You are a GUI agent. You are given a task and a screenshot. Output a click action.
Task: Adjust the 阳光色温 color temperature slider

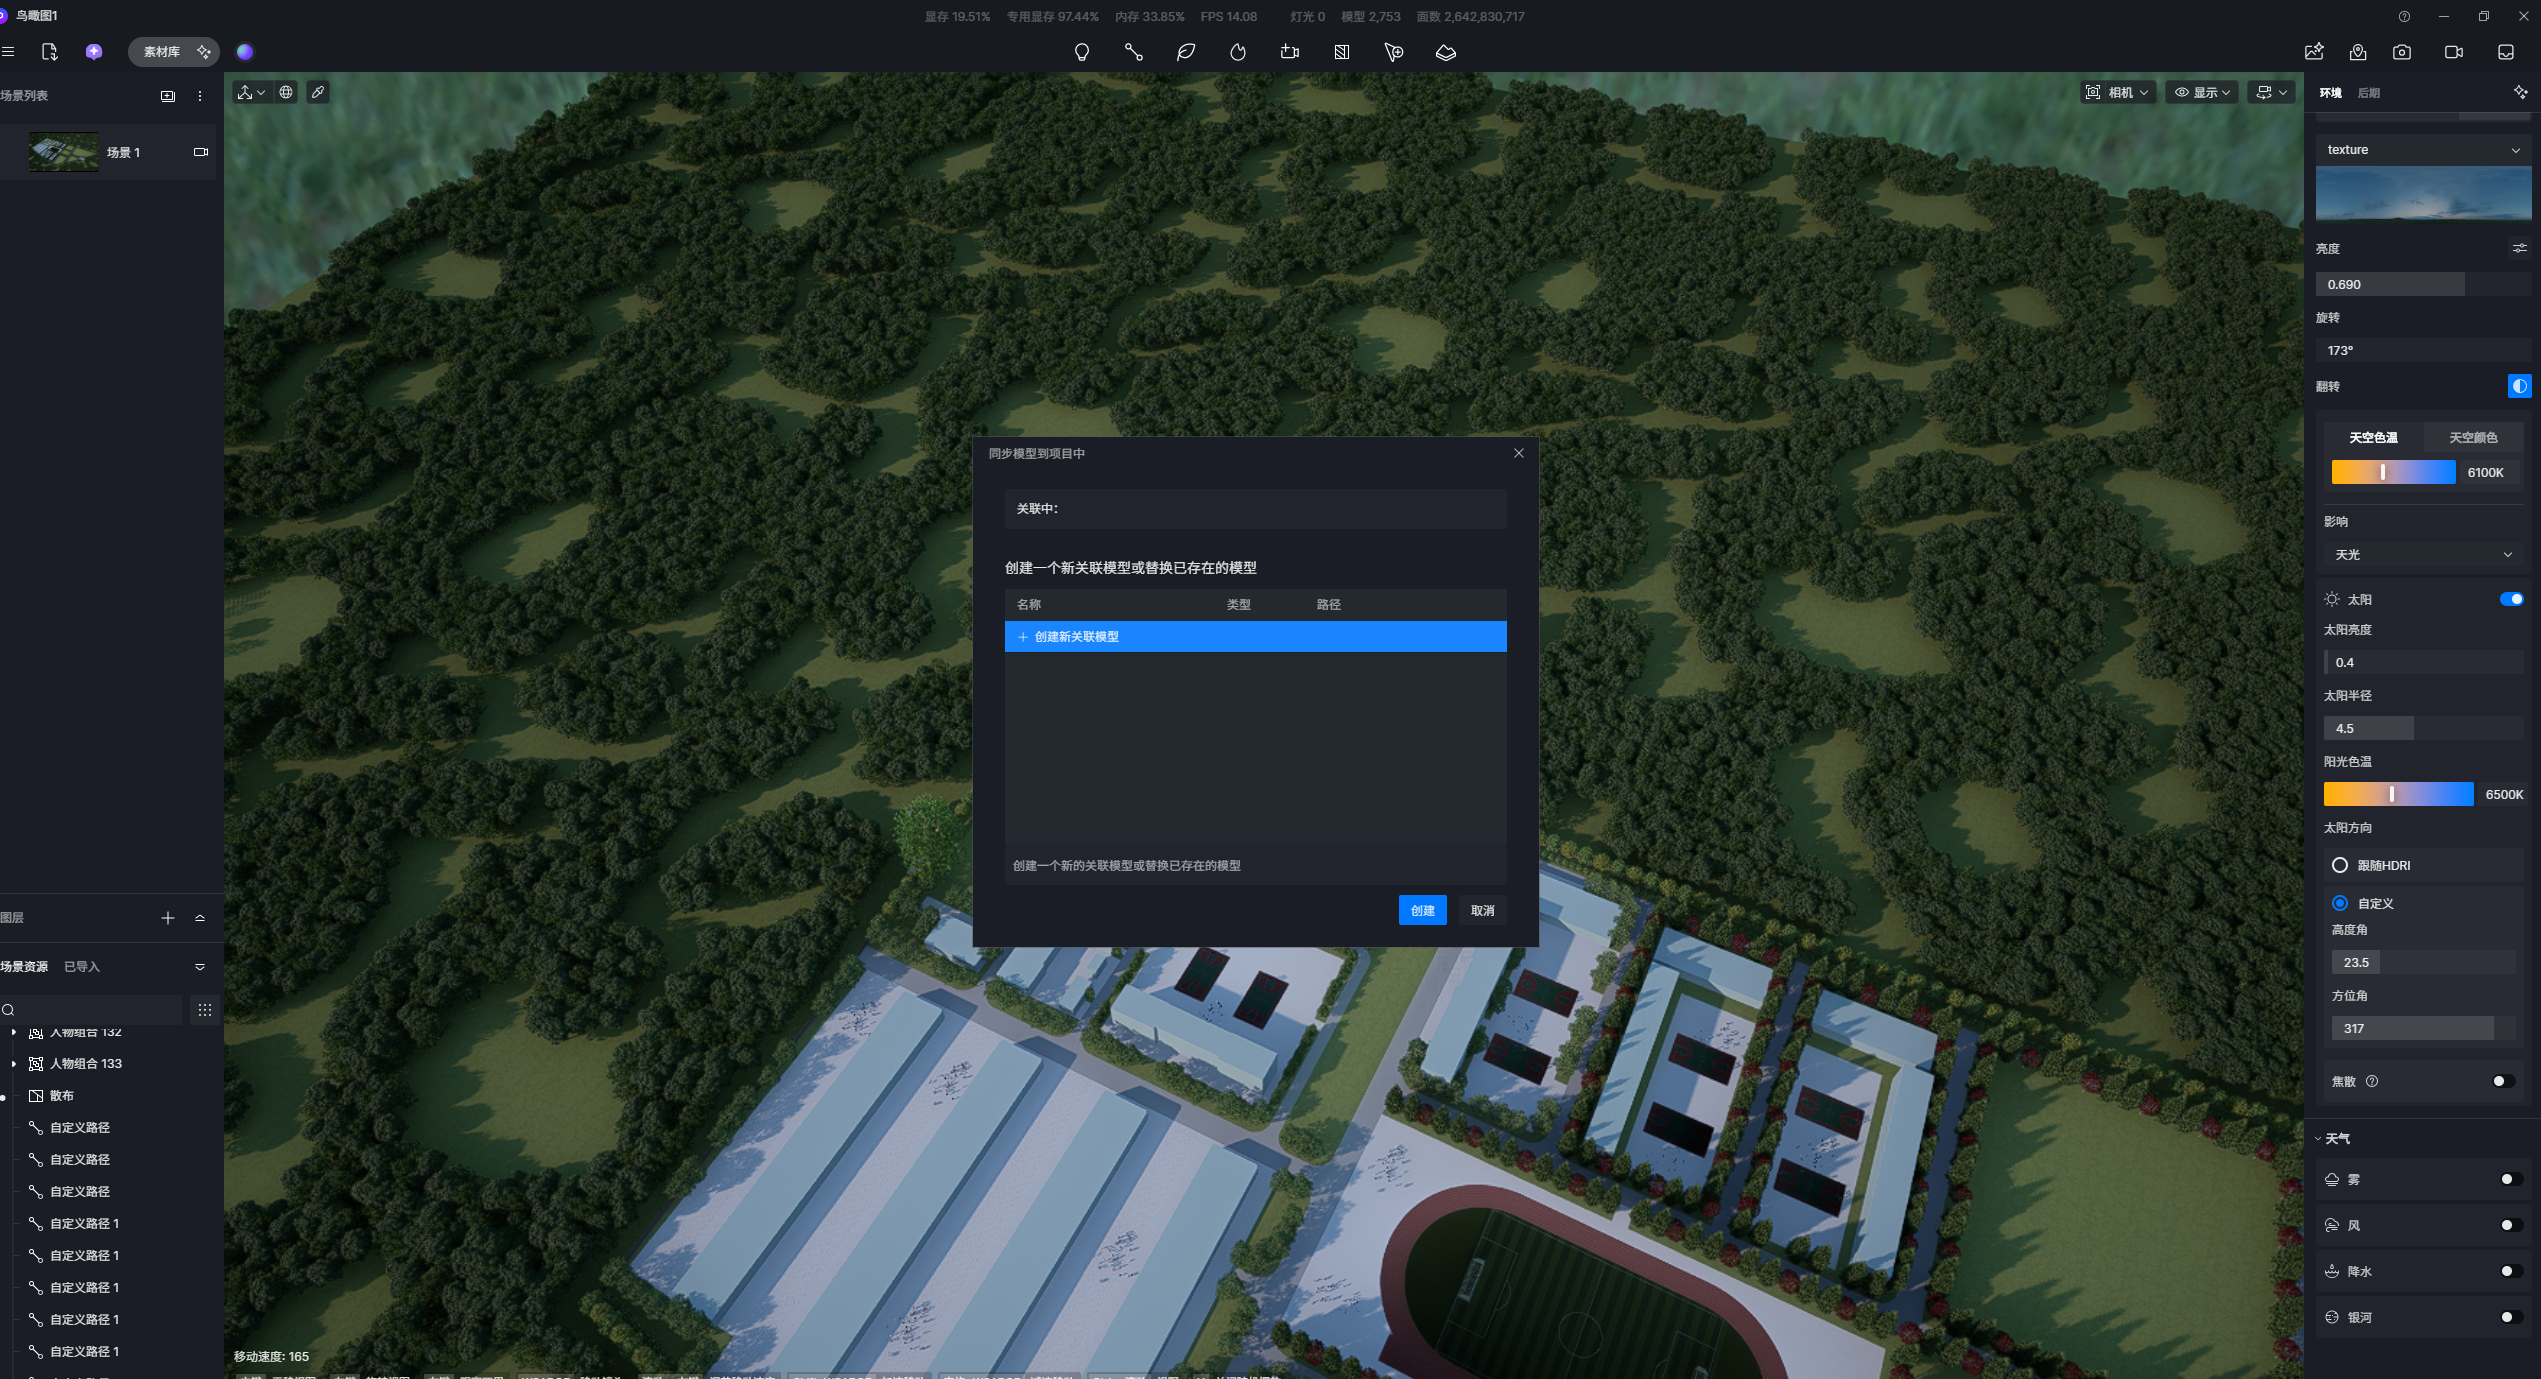point(2392,794)
